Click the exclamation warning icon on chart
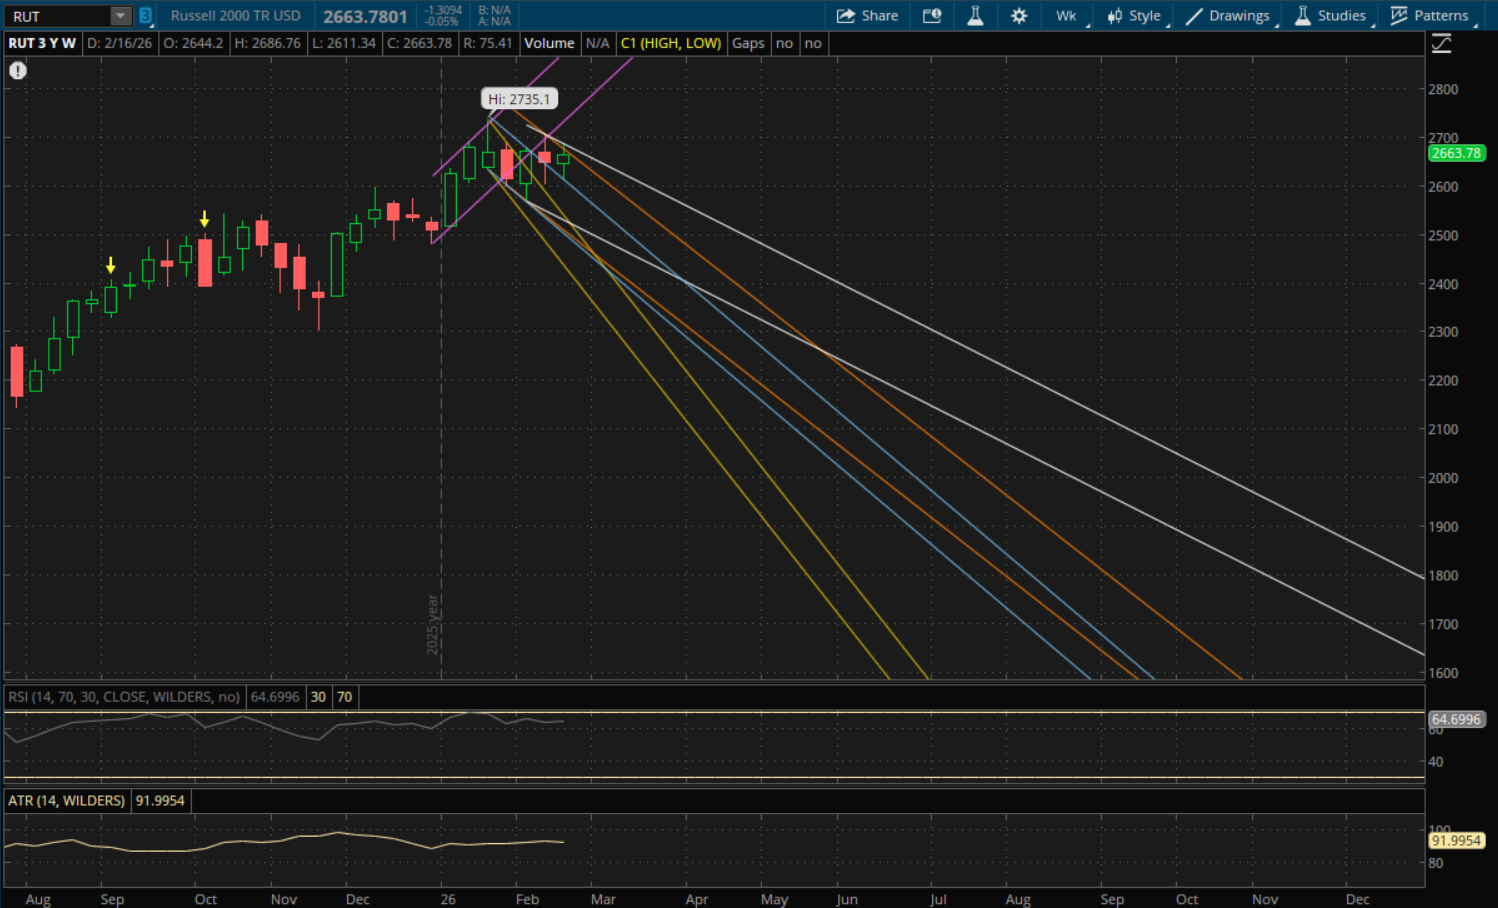 click(x=18, y=71)
